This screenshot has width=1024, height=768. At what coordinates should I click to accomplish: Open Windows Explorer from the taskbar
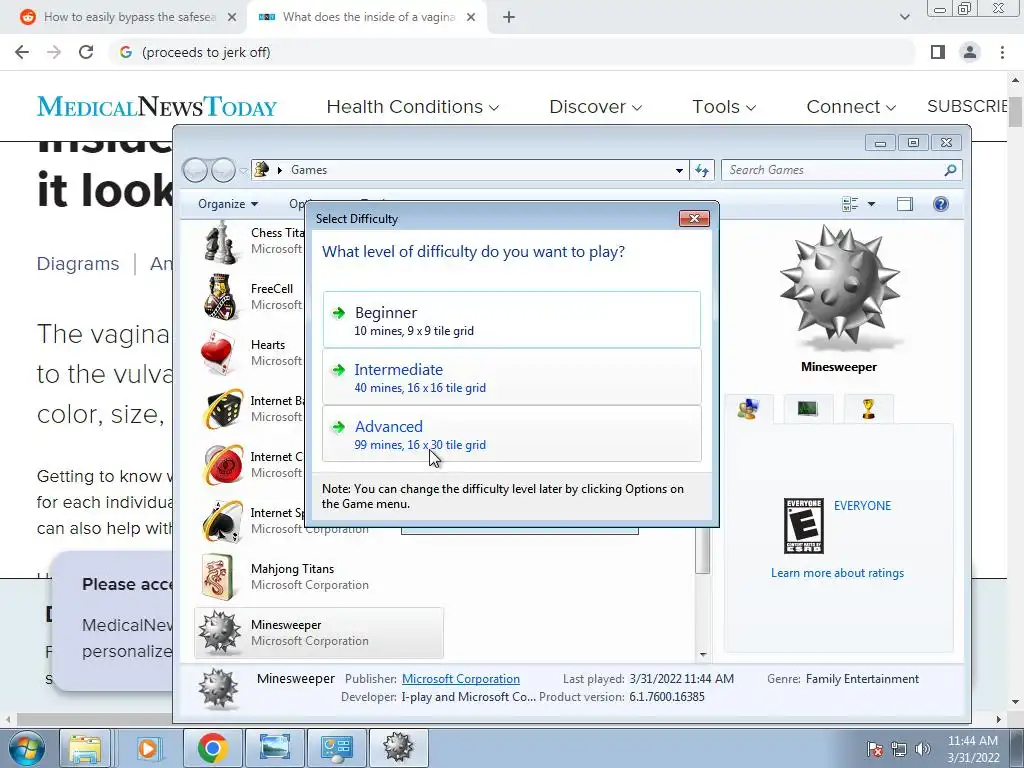pyautogui.click(x=85, y=748)
